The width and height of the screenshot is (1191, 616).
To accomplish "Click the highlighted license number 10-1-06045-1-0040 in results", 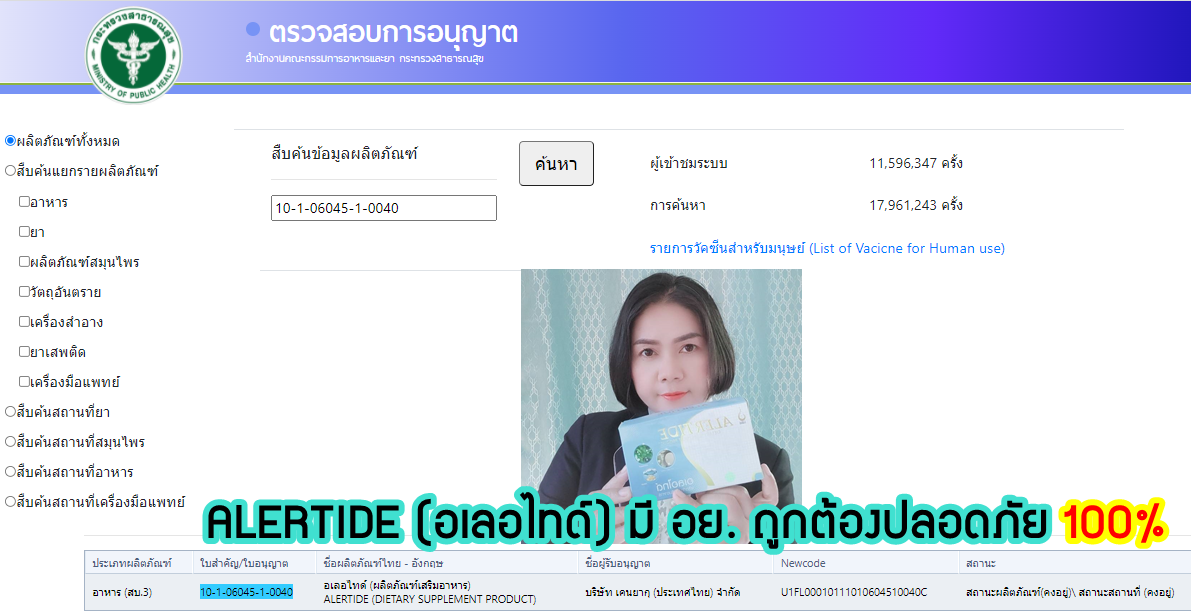I will [x=246, y=592].
